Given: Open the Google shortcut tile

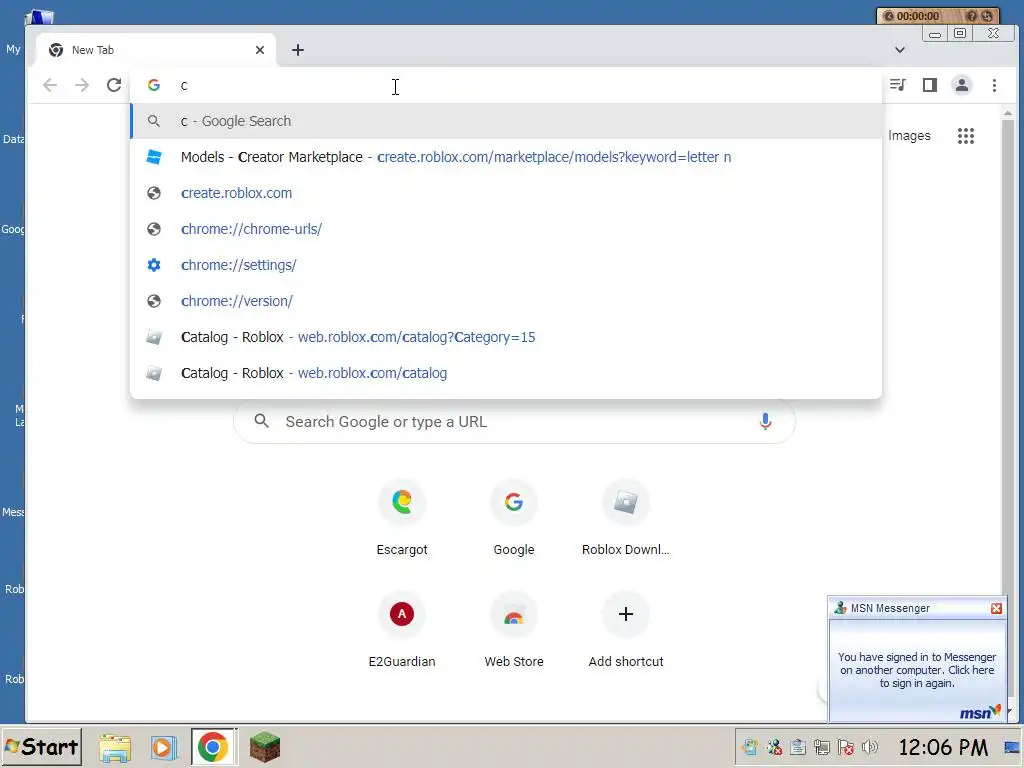Looking at the screenshot, I should [514, 517].
